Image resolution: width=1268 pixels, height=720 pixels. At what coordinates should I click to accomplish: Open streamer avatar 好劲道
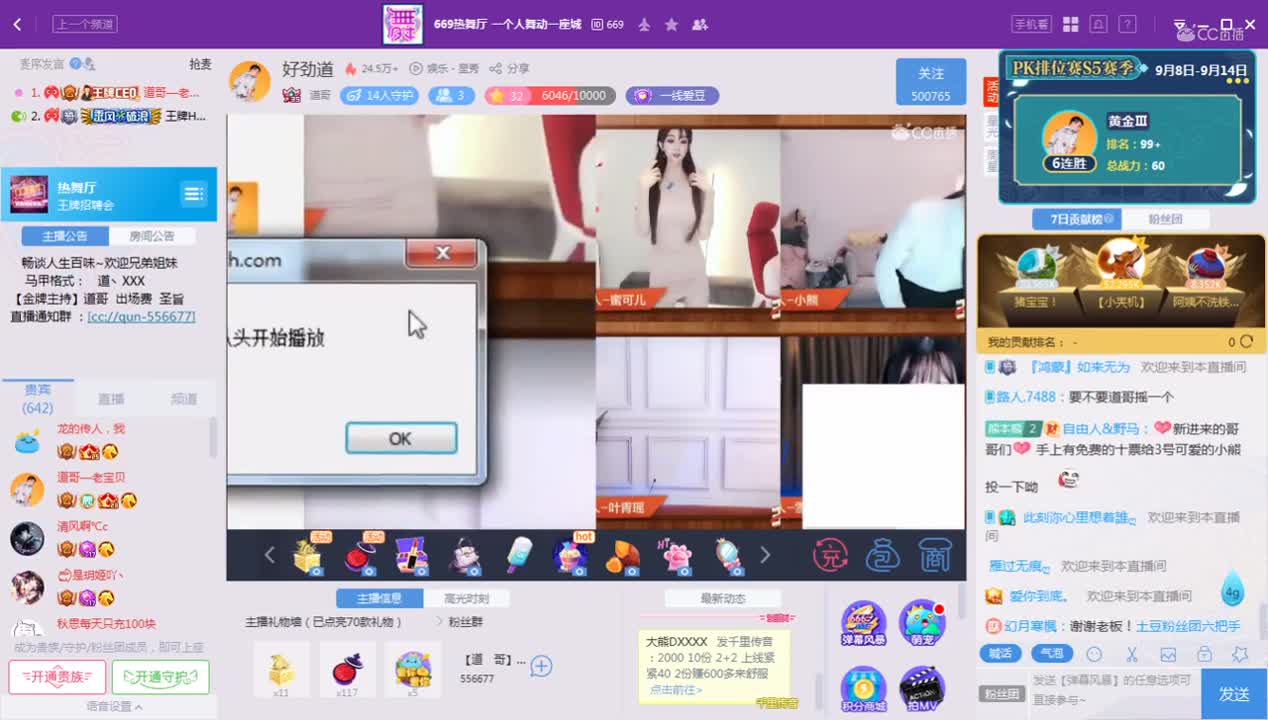[249, 81]
